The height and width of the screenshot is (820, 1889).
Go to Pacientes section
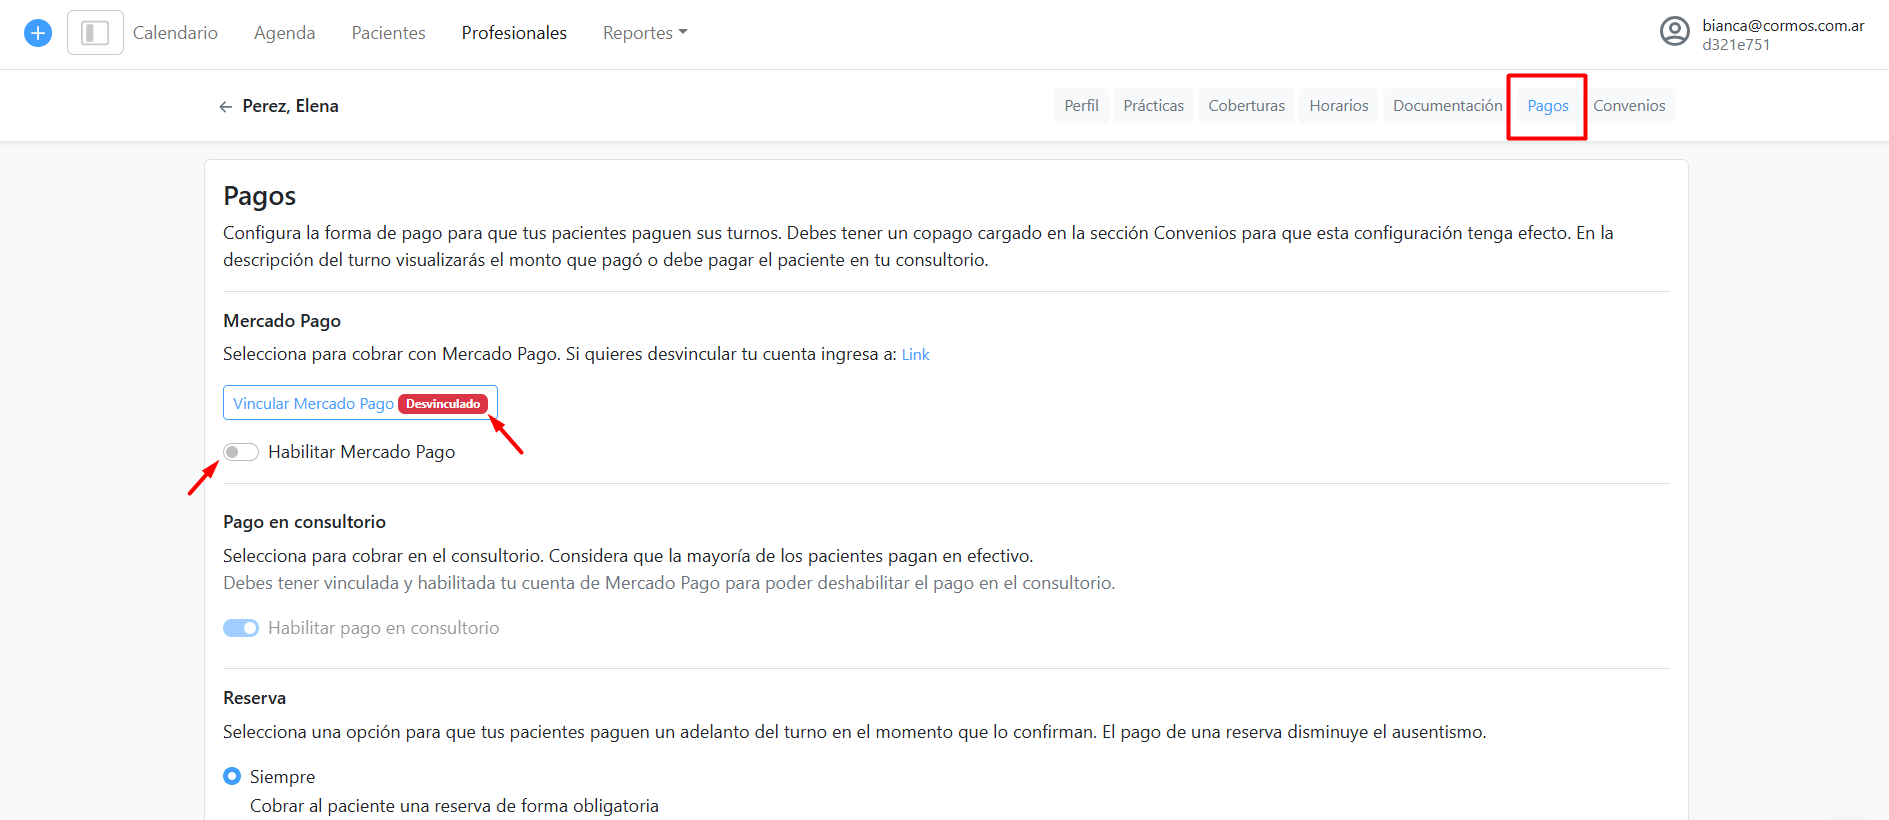click(x=388, y=33)
